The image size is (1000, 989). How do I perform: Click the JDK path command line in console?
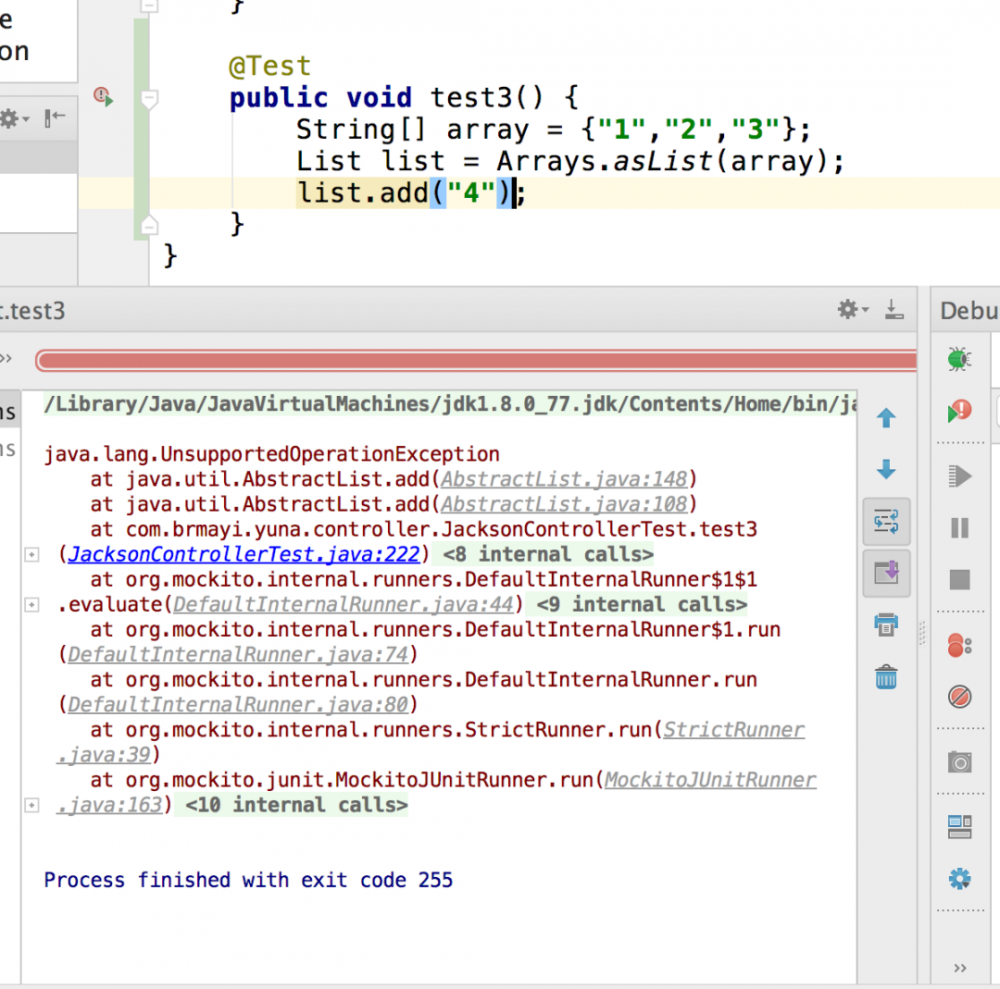450,404
